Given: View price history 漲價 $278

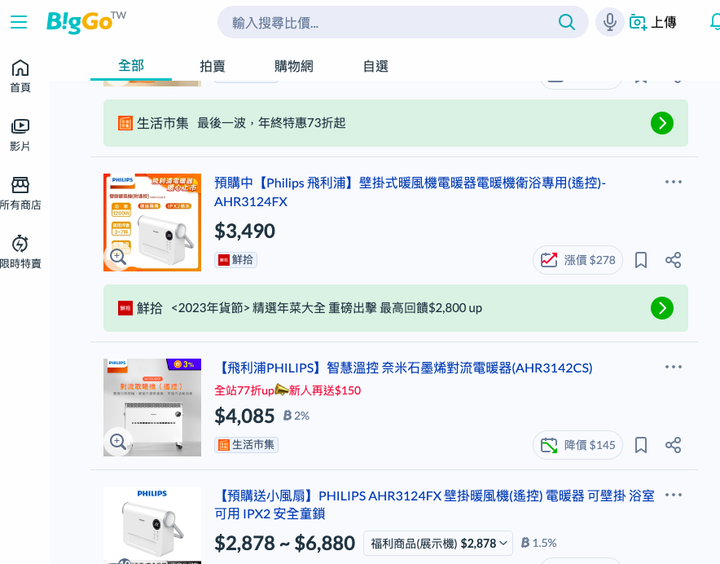Looking at the screenshot, I should pos(578,260).
